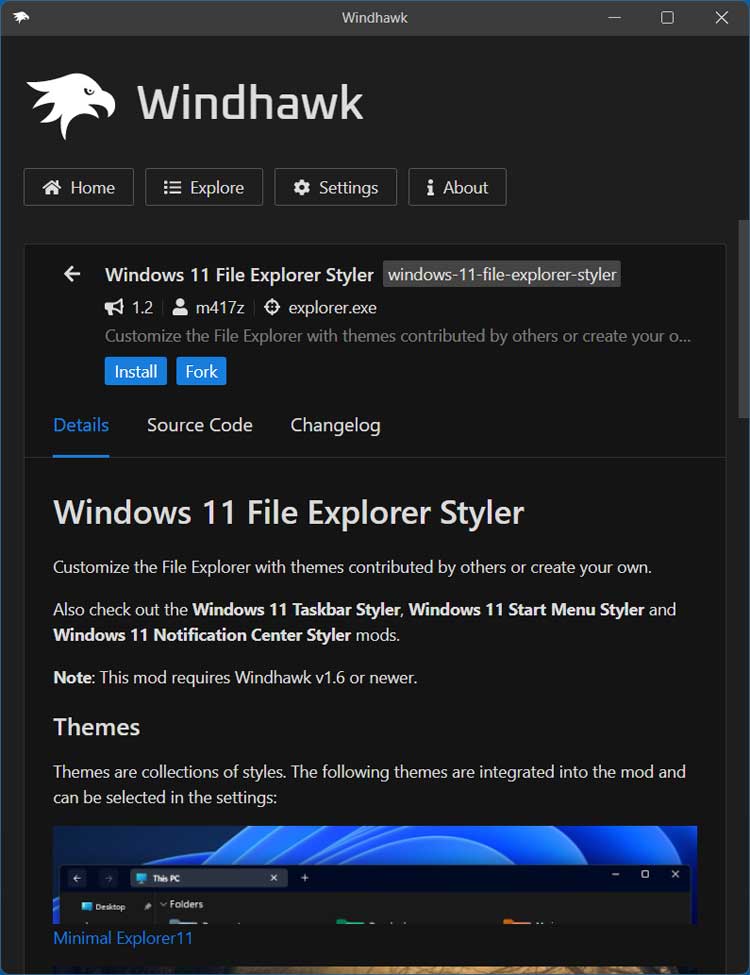
Task: Switch to the Source Code tab
Action: pos(200,425)
